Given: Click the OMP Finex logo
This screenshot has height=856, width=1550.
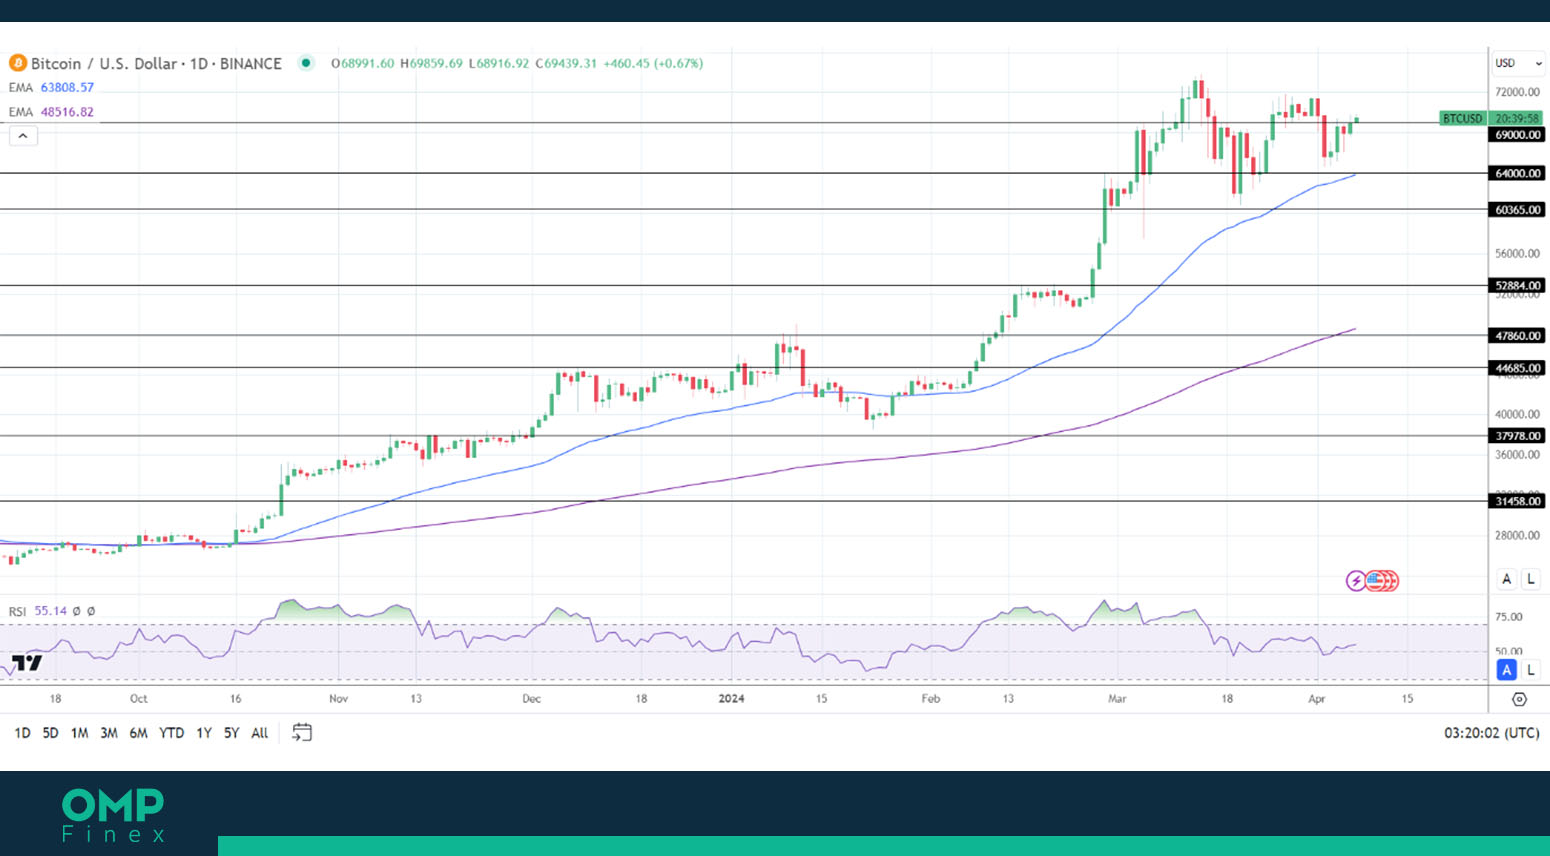Looking at the screenshot, I should click(112, 816).
